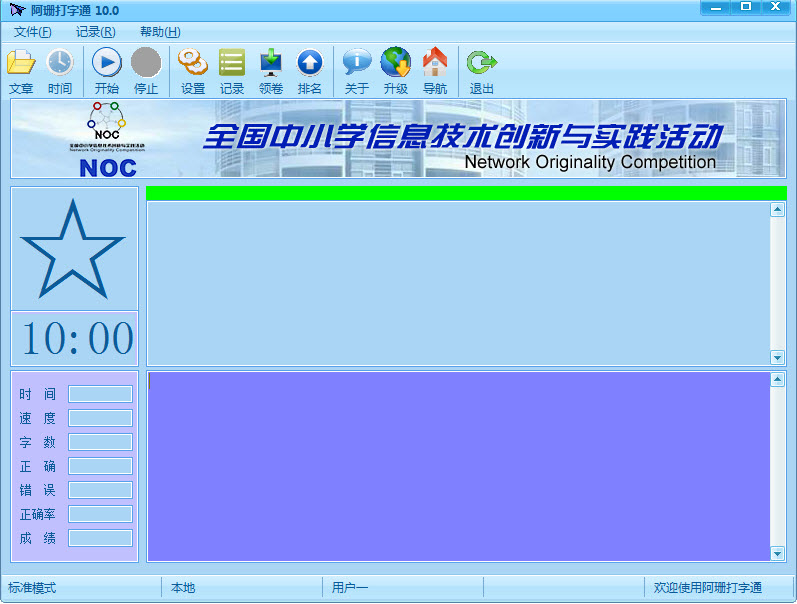The image size is (797, 604).
Task: Open the 导航 home navigation icon
Action: tap(435, 62)
